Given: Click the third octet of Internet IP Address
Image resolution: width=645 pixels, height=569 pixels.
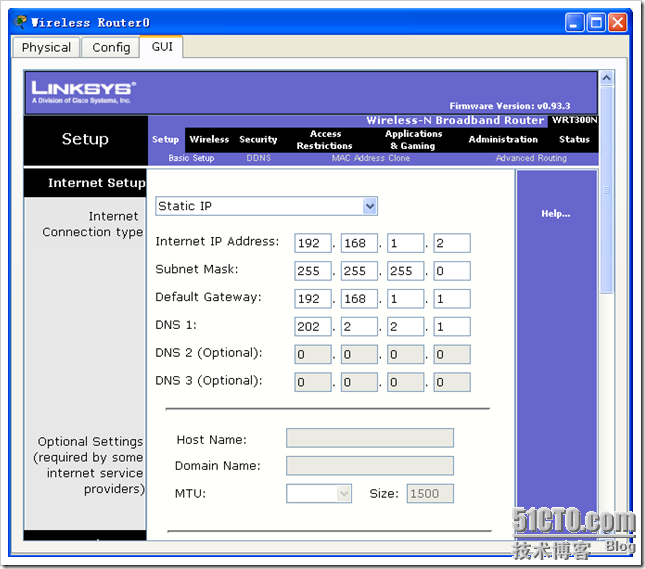Looking at the screenshot, I should [x=406, y=243].
